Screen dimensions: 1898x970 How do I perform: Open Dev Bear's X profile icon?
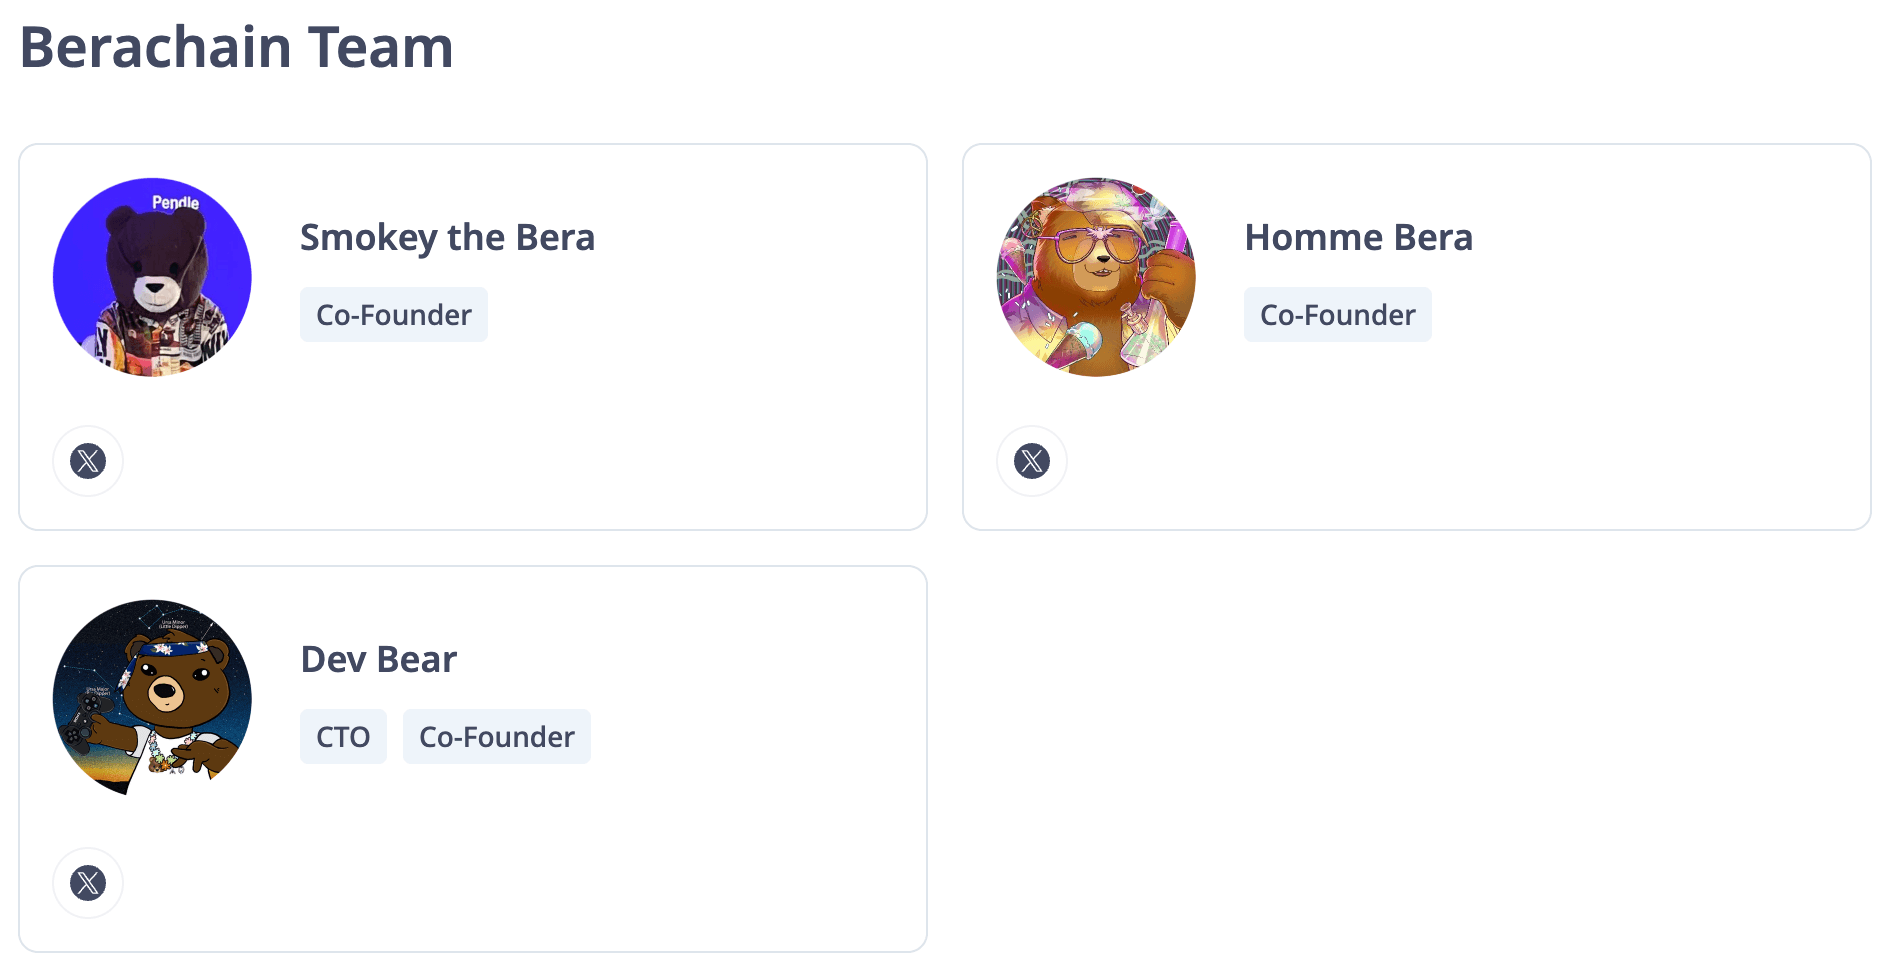coord(88,883)
